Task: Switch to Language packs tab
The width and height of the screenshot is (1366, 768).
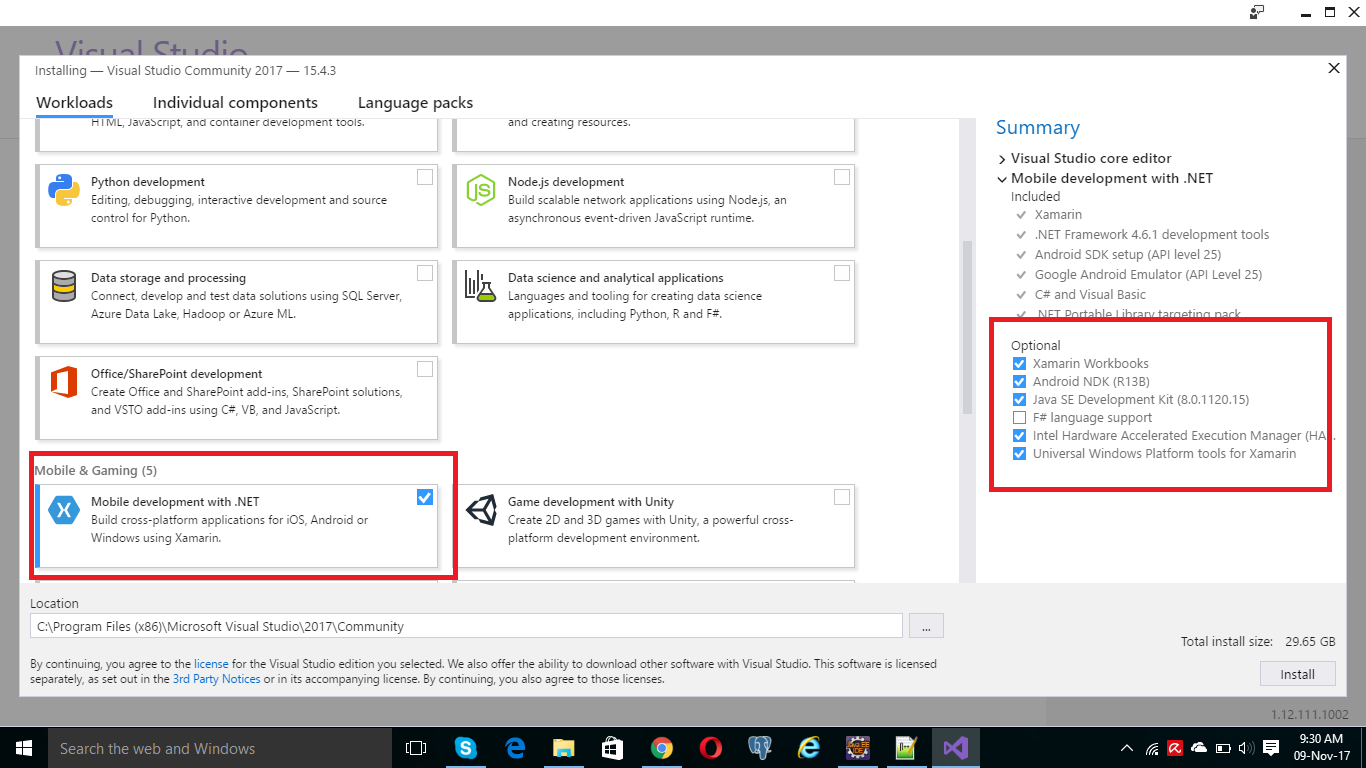Action: (x=415, y=103)
